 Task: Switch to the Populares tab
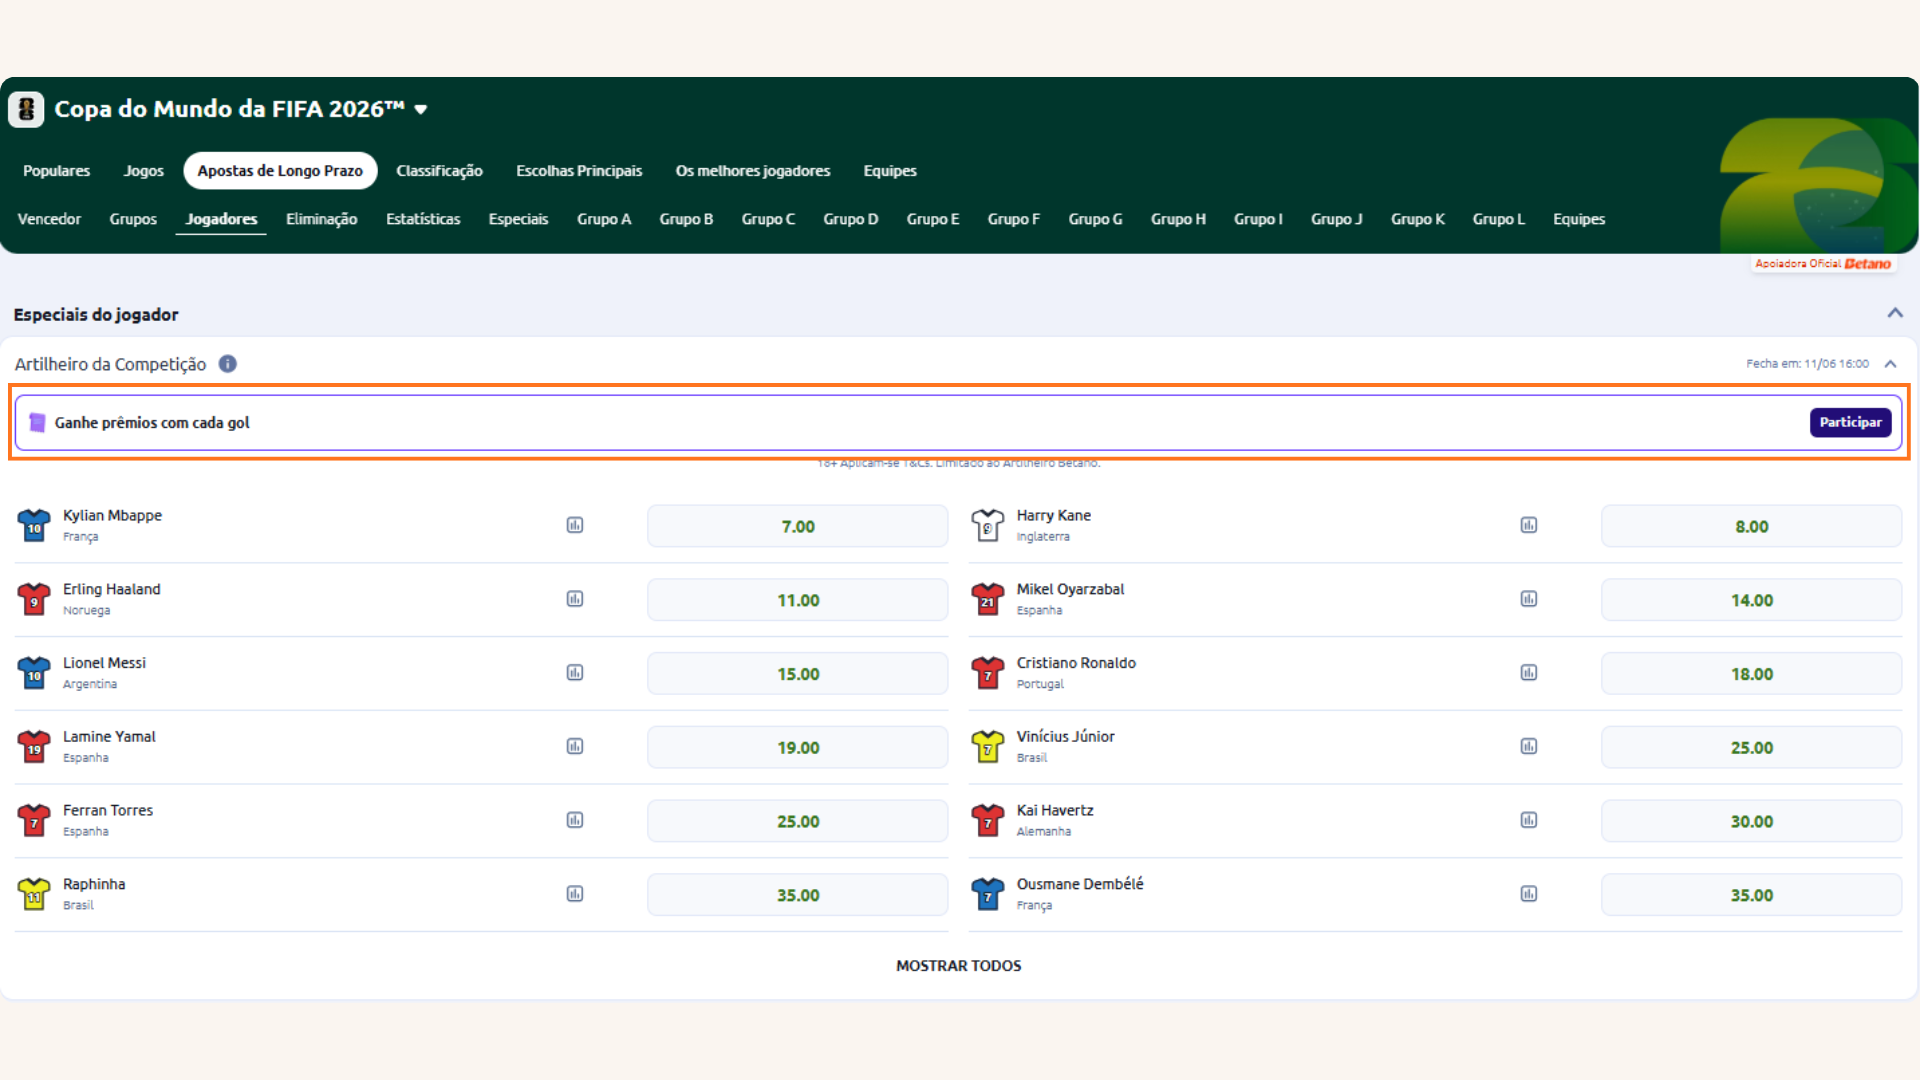[x=56, y=171]
